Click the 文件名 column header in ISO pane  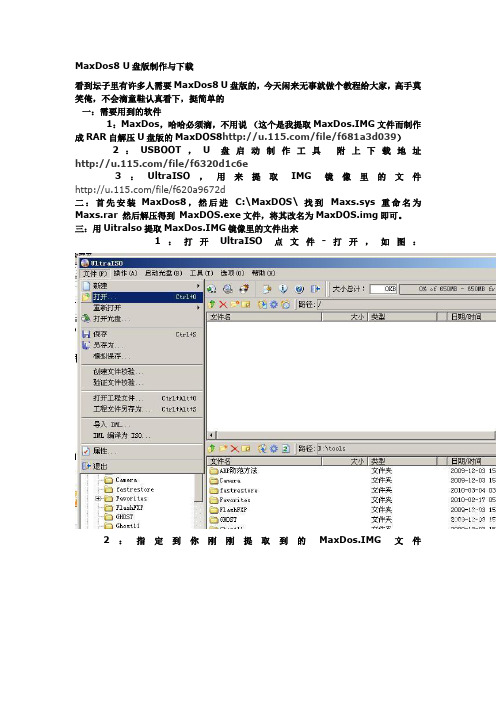(x=264, y=317)
